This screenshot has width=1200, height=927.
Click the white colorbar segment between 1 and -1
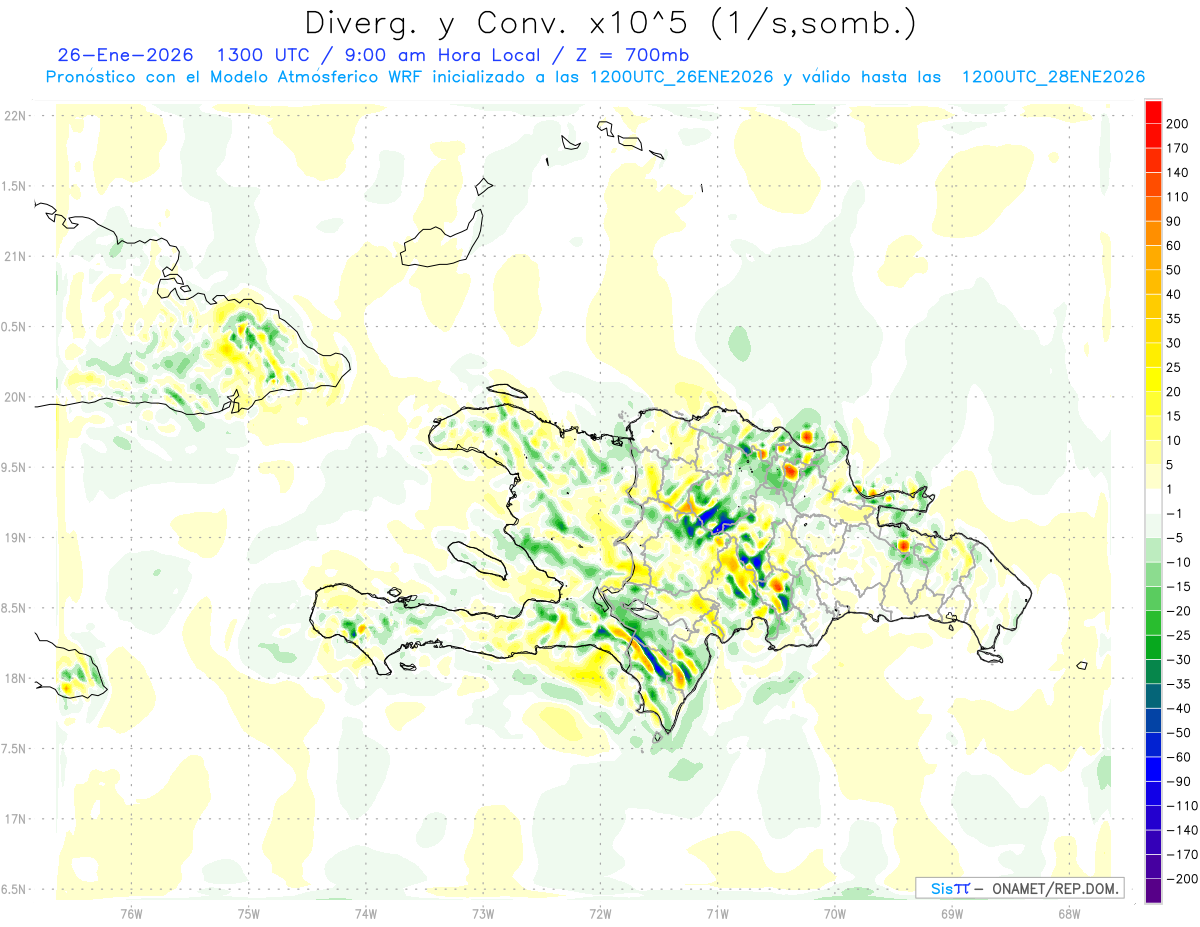pos(1153,501)
